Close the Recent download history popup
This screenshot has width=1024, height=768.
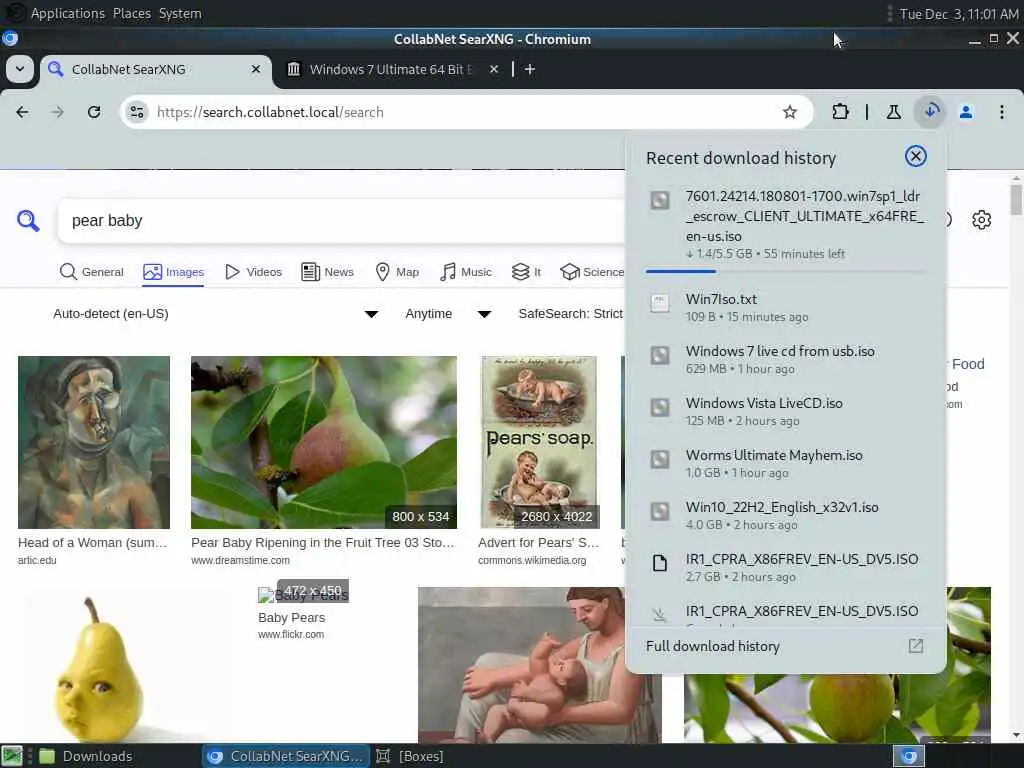[x=916, y=156]
